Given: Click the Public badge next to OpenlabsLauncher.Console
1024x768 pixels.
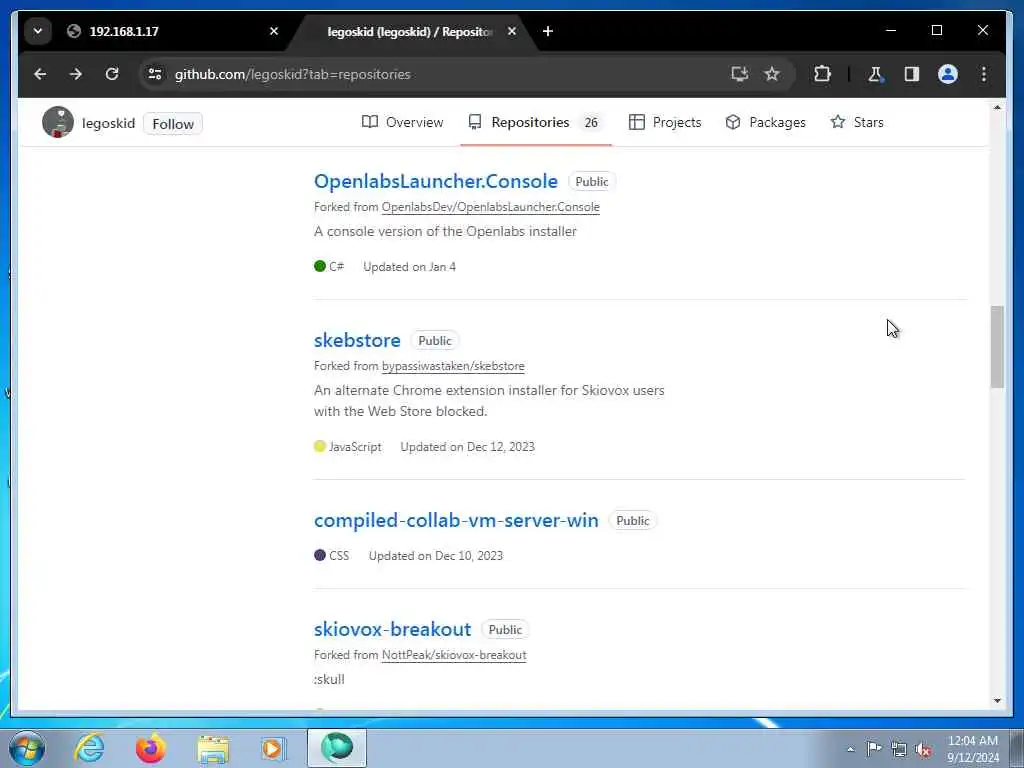Looking at the screenshot, I should (x=592, y=182).
